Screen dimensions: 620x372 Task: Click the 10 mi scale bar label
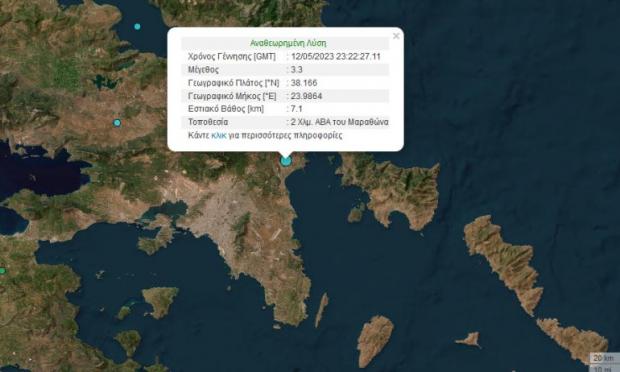[603, 368]
